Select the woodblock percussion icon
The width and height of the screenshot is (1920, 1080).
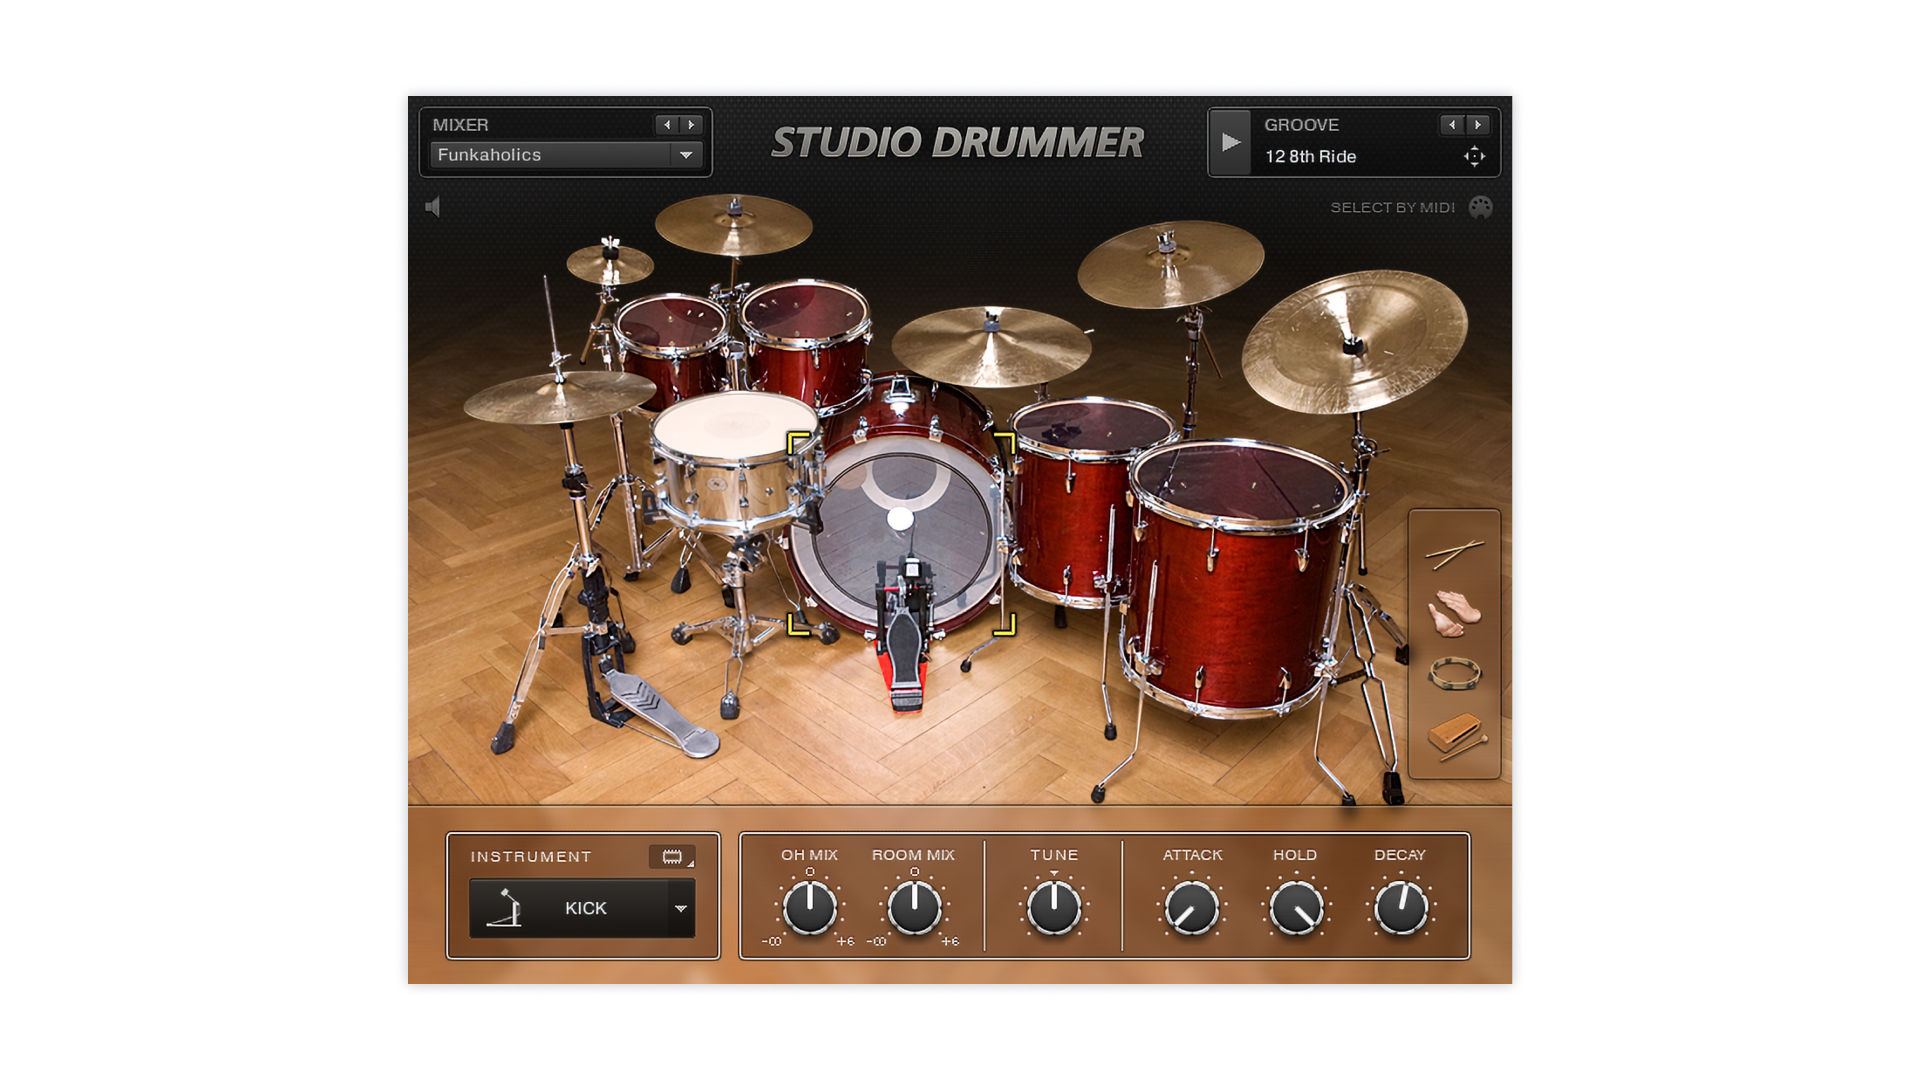[1455, 737]
